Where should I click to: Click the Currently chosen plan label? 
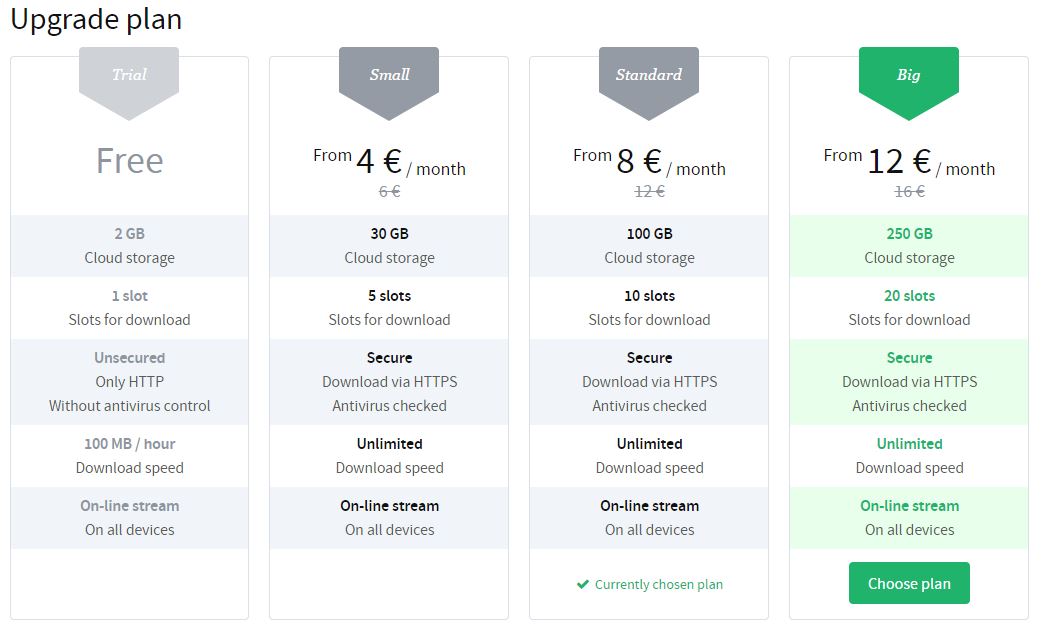[x=658, y=585]
